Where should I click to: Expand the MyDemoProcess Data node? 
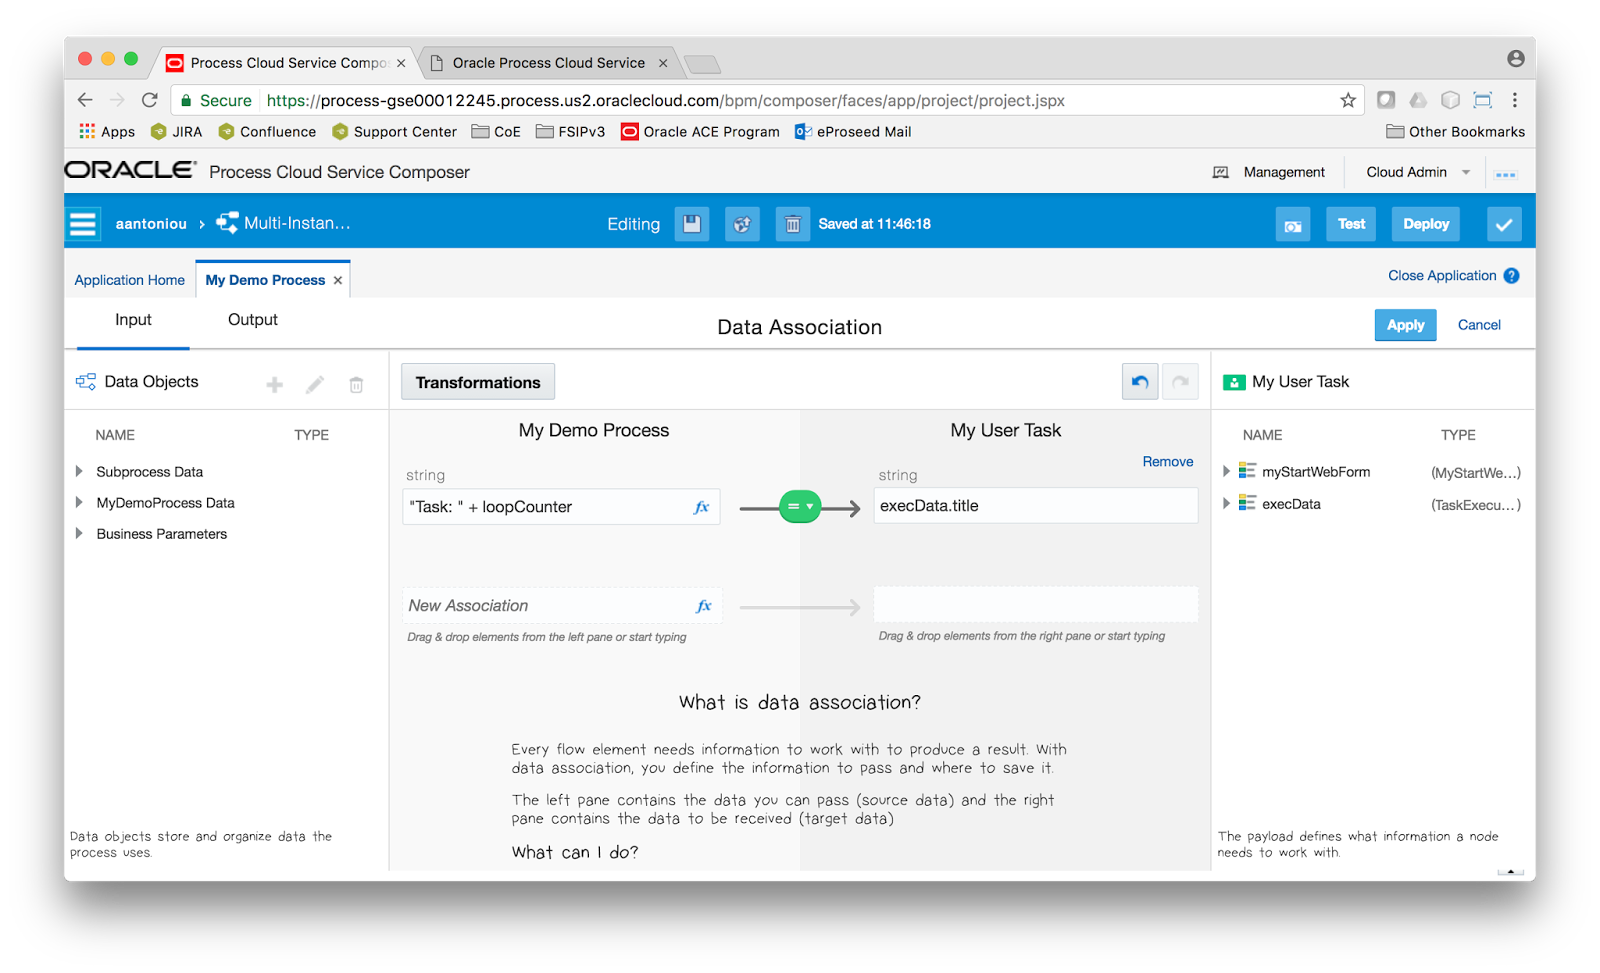79,502
